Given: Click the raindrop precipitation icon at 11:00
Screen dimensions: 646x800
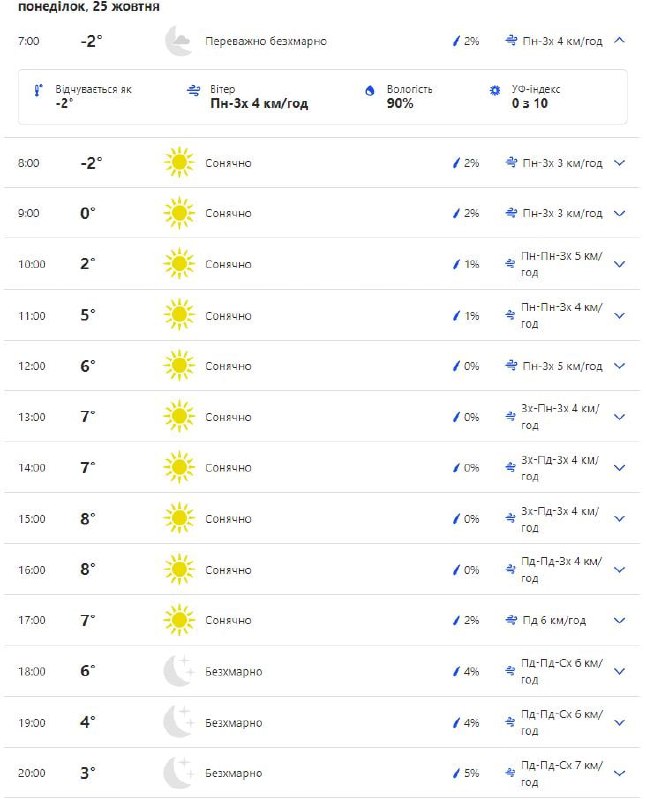Looking at the screenshot, I should point(456,316).
